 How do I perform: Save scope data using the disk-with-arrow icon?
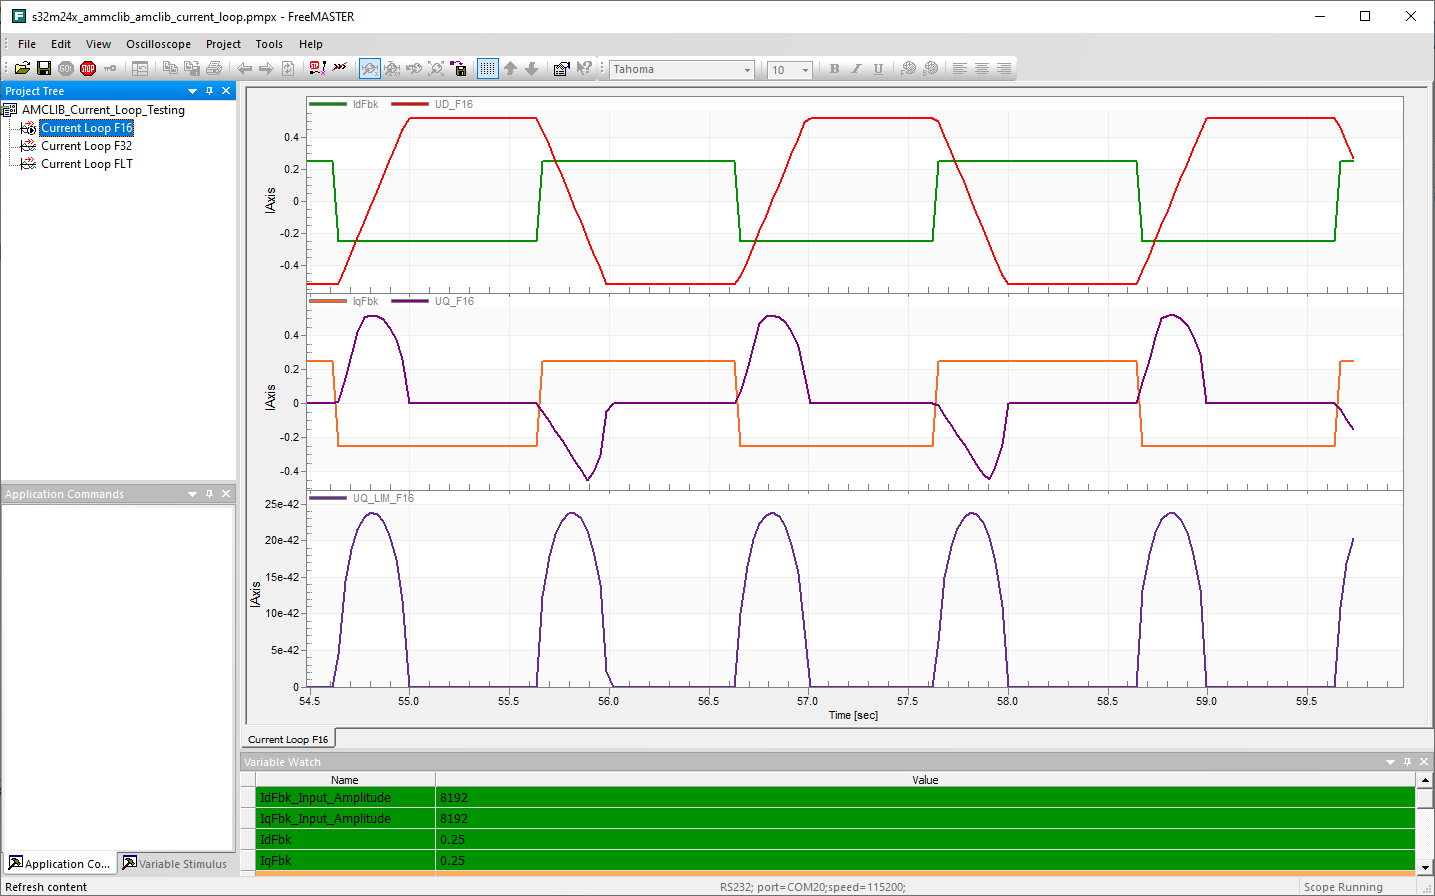pyautogui.click(x=460, y=68)
